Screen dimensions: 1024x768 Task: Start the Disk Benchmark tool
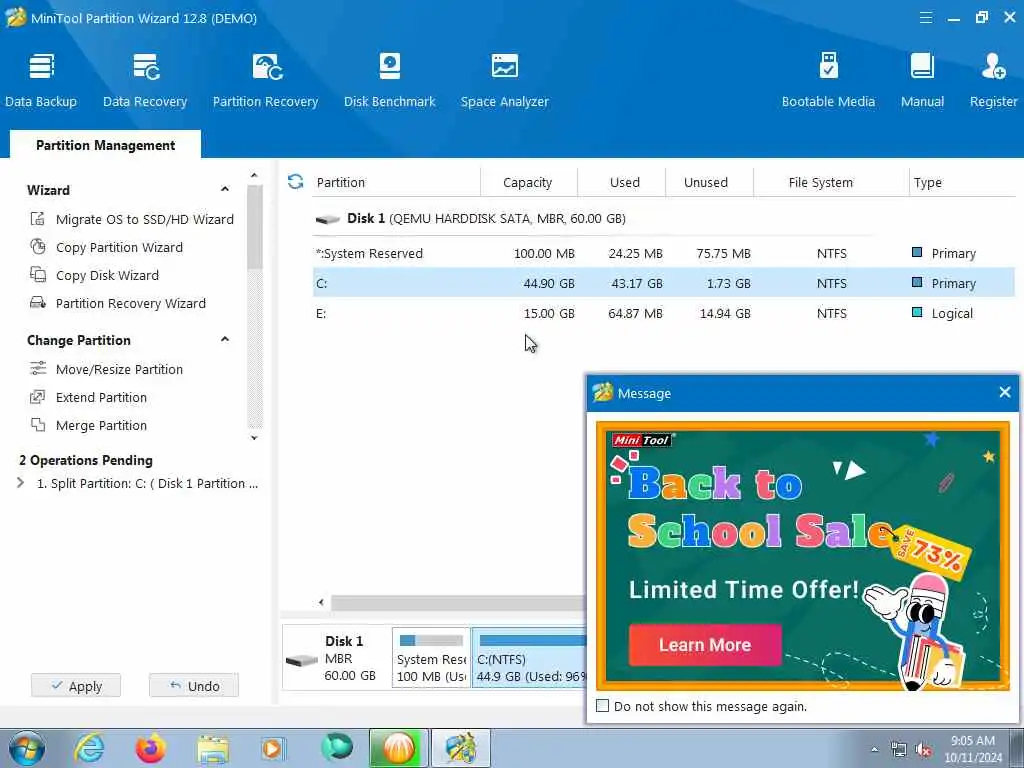tap(389, 80)
